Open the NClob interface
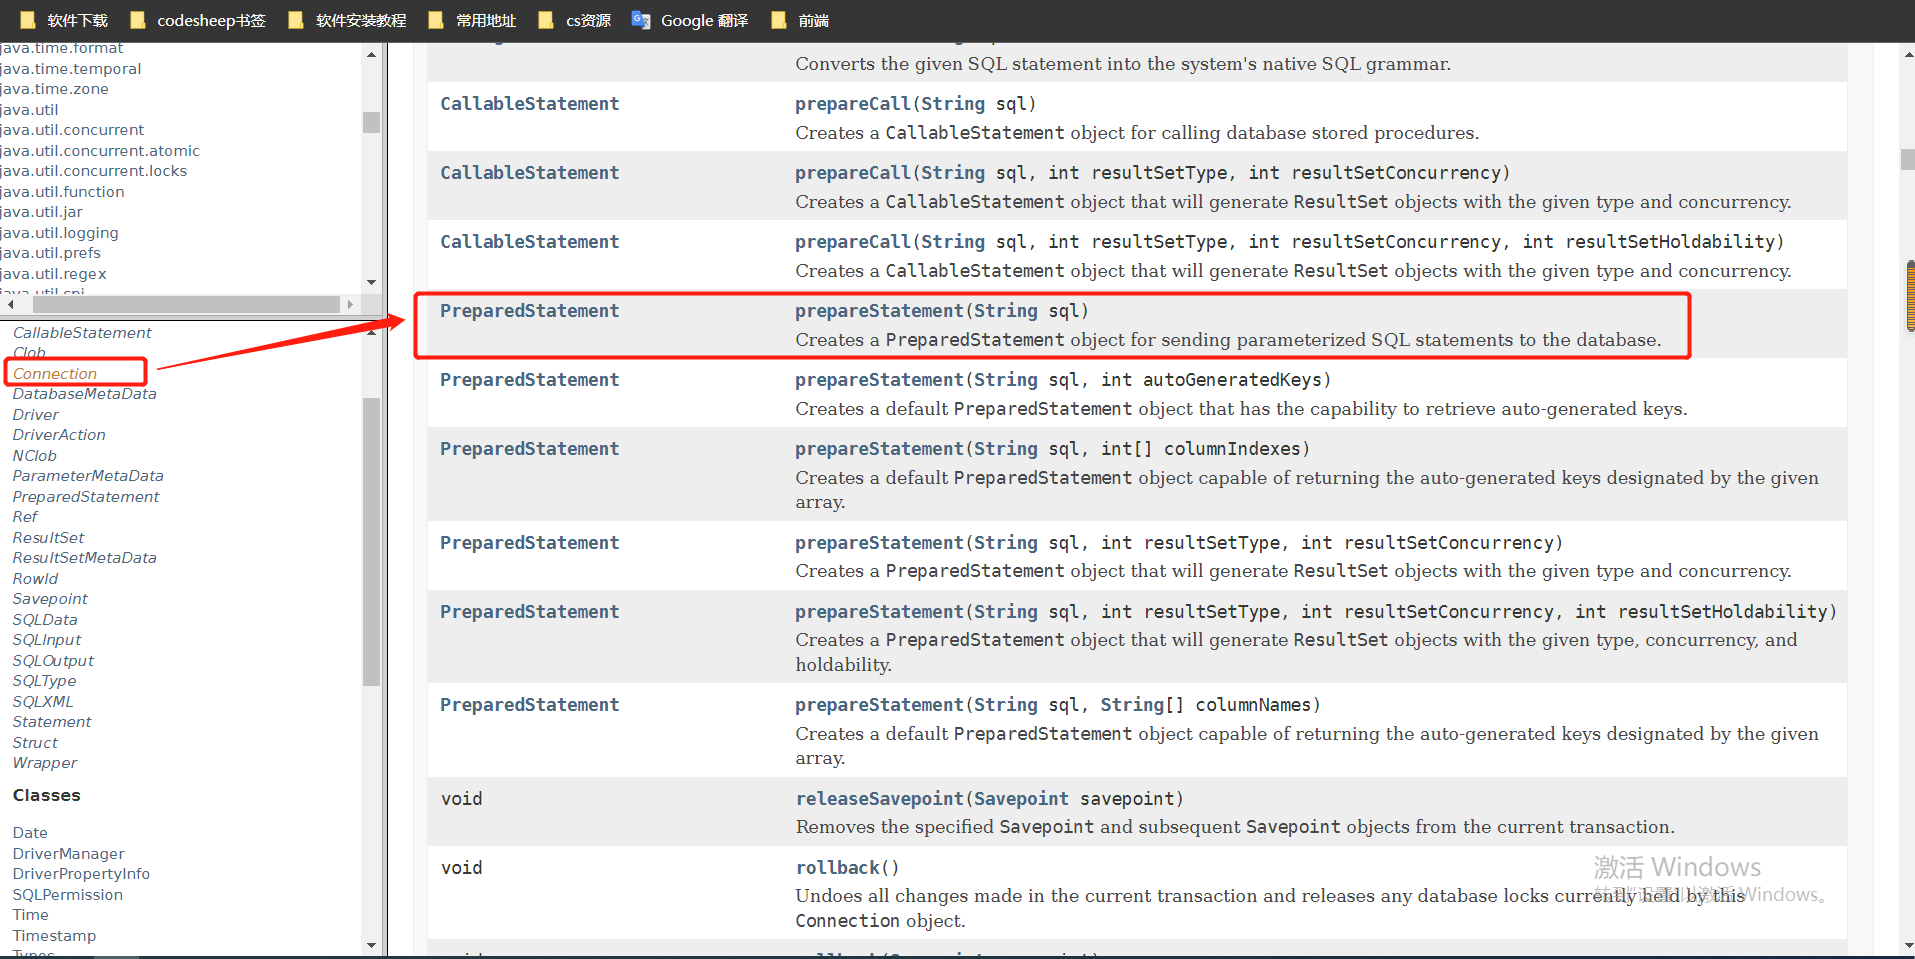1915x959 pixels. (x=35, y=456)
